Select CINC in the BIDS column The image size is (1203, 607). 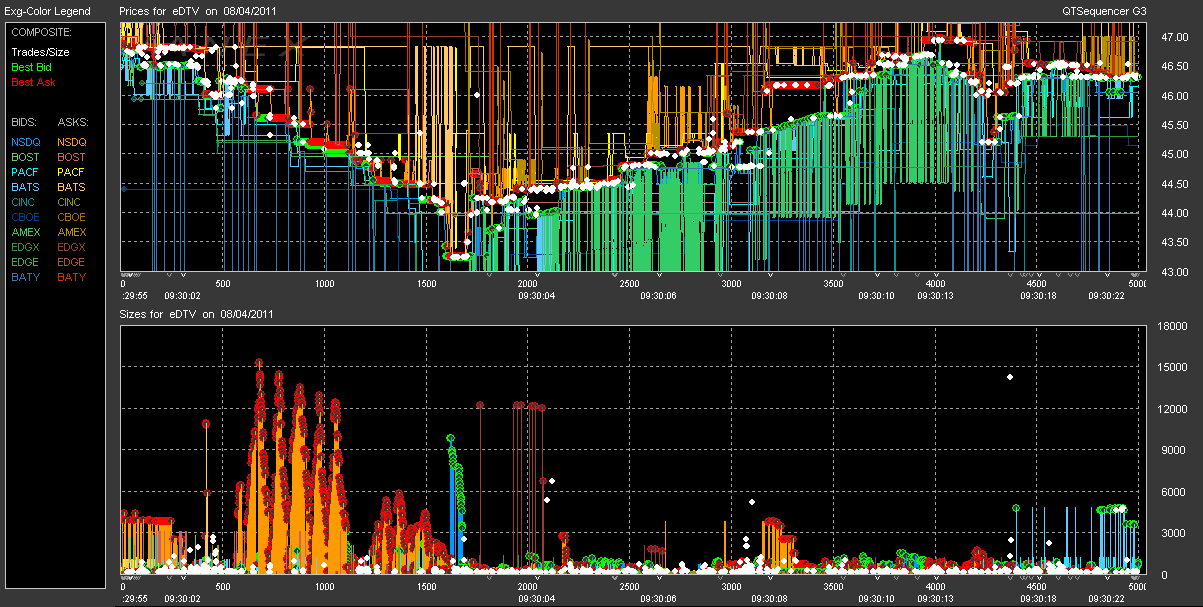pyautogui.click(x=24, y=202)
